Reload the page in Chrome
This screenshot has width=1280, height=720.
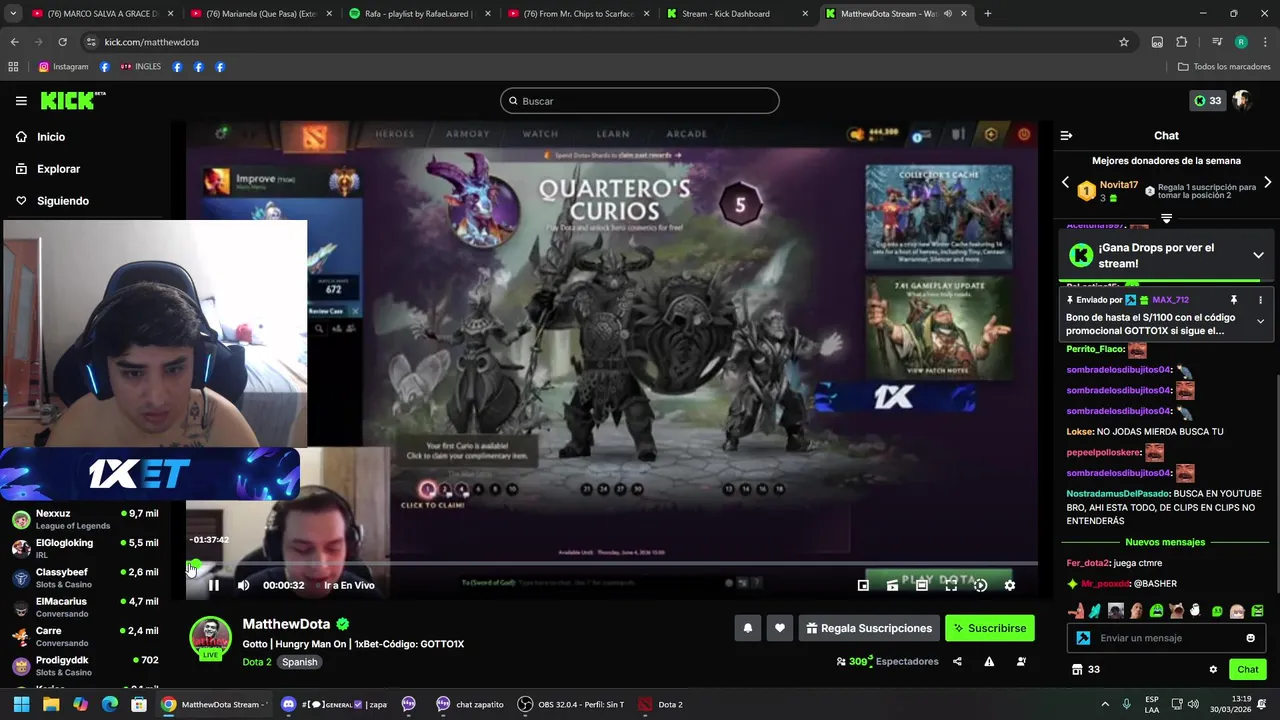[x=62, y=42]
